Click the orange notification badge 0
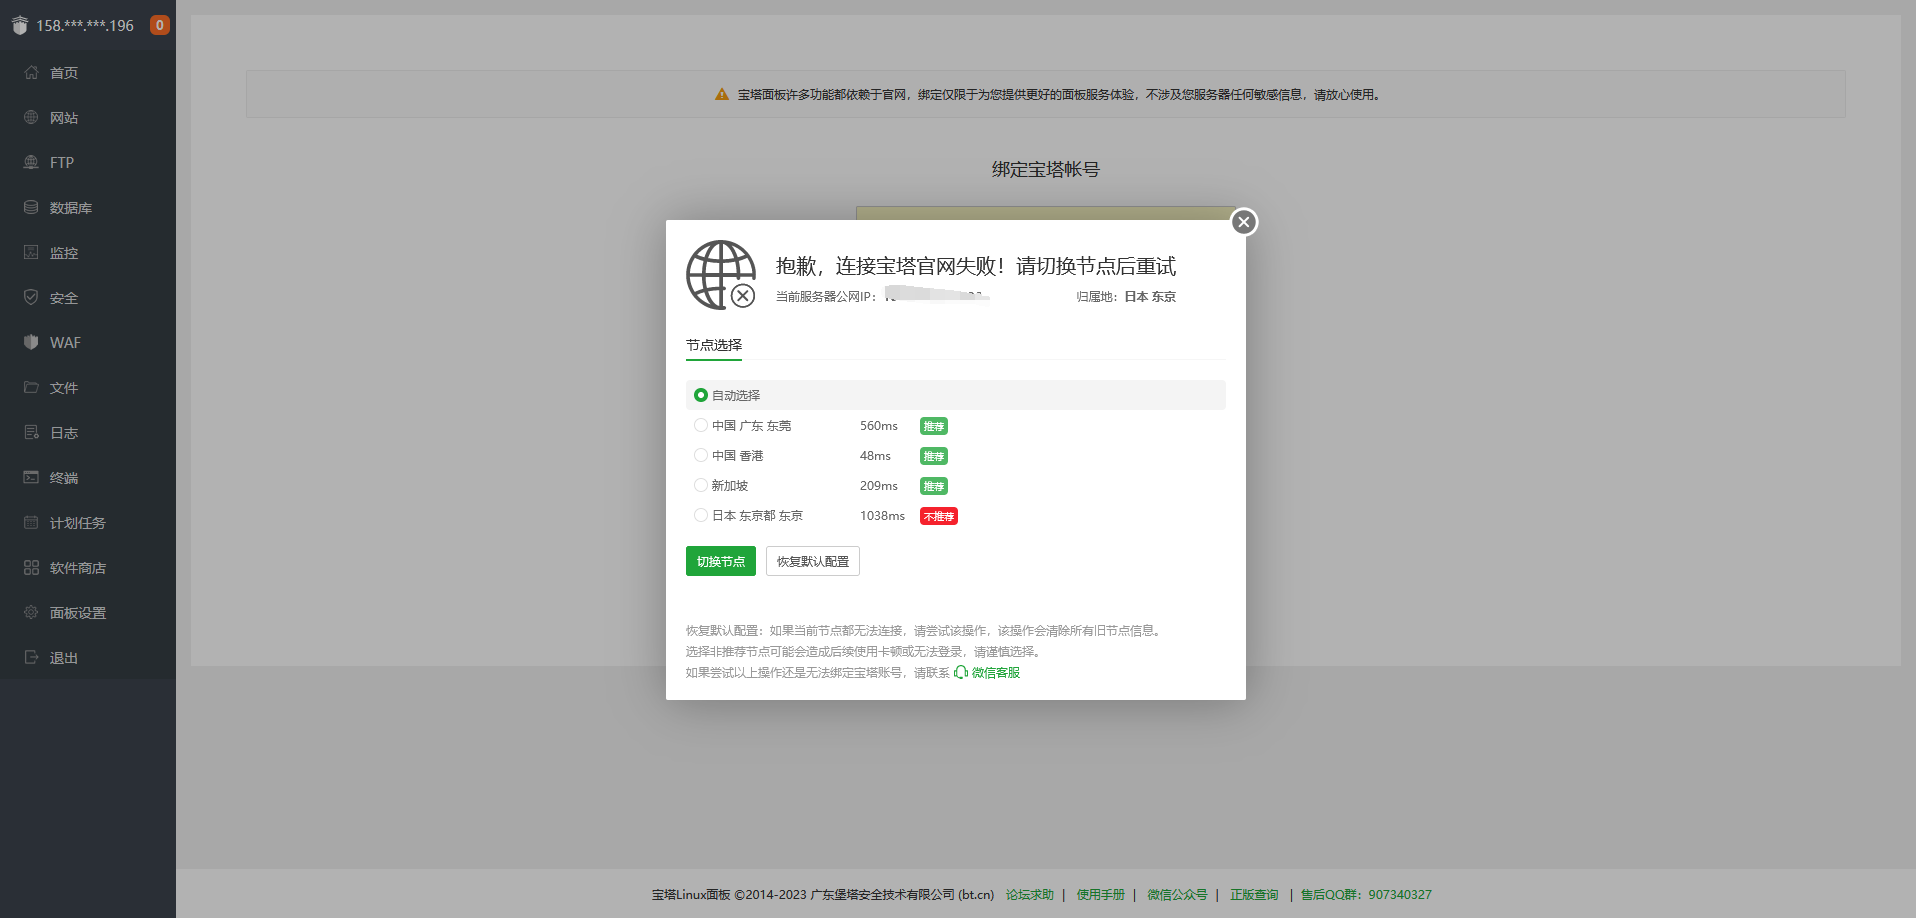The height and width of the screenshot is (918, 1916). click(159, 25)
